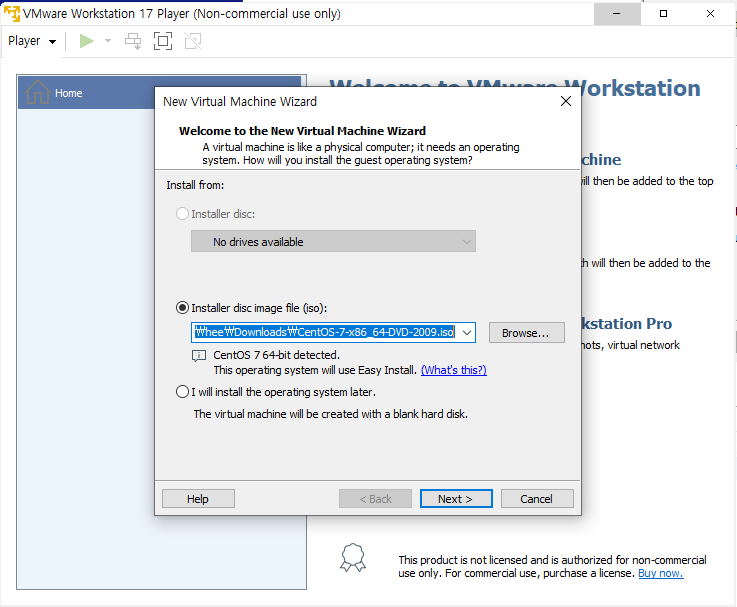737x607 pixels.
Task: Select I will install the operating system later
Action: (182, 392)
